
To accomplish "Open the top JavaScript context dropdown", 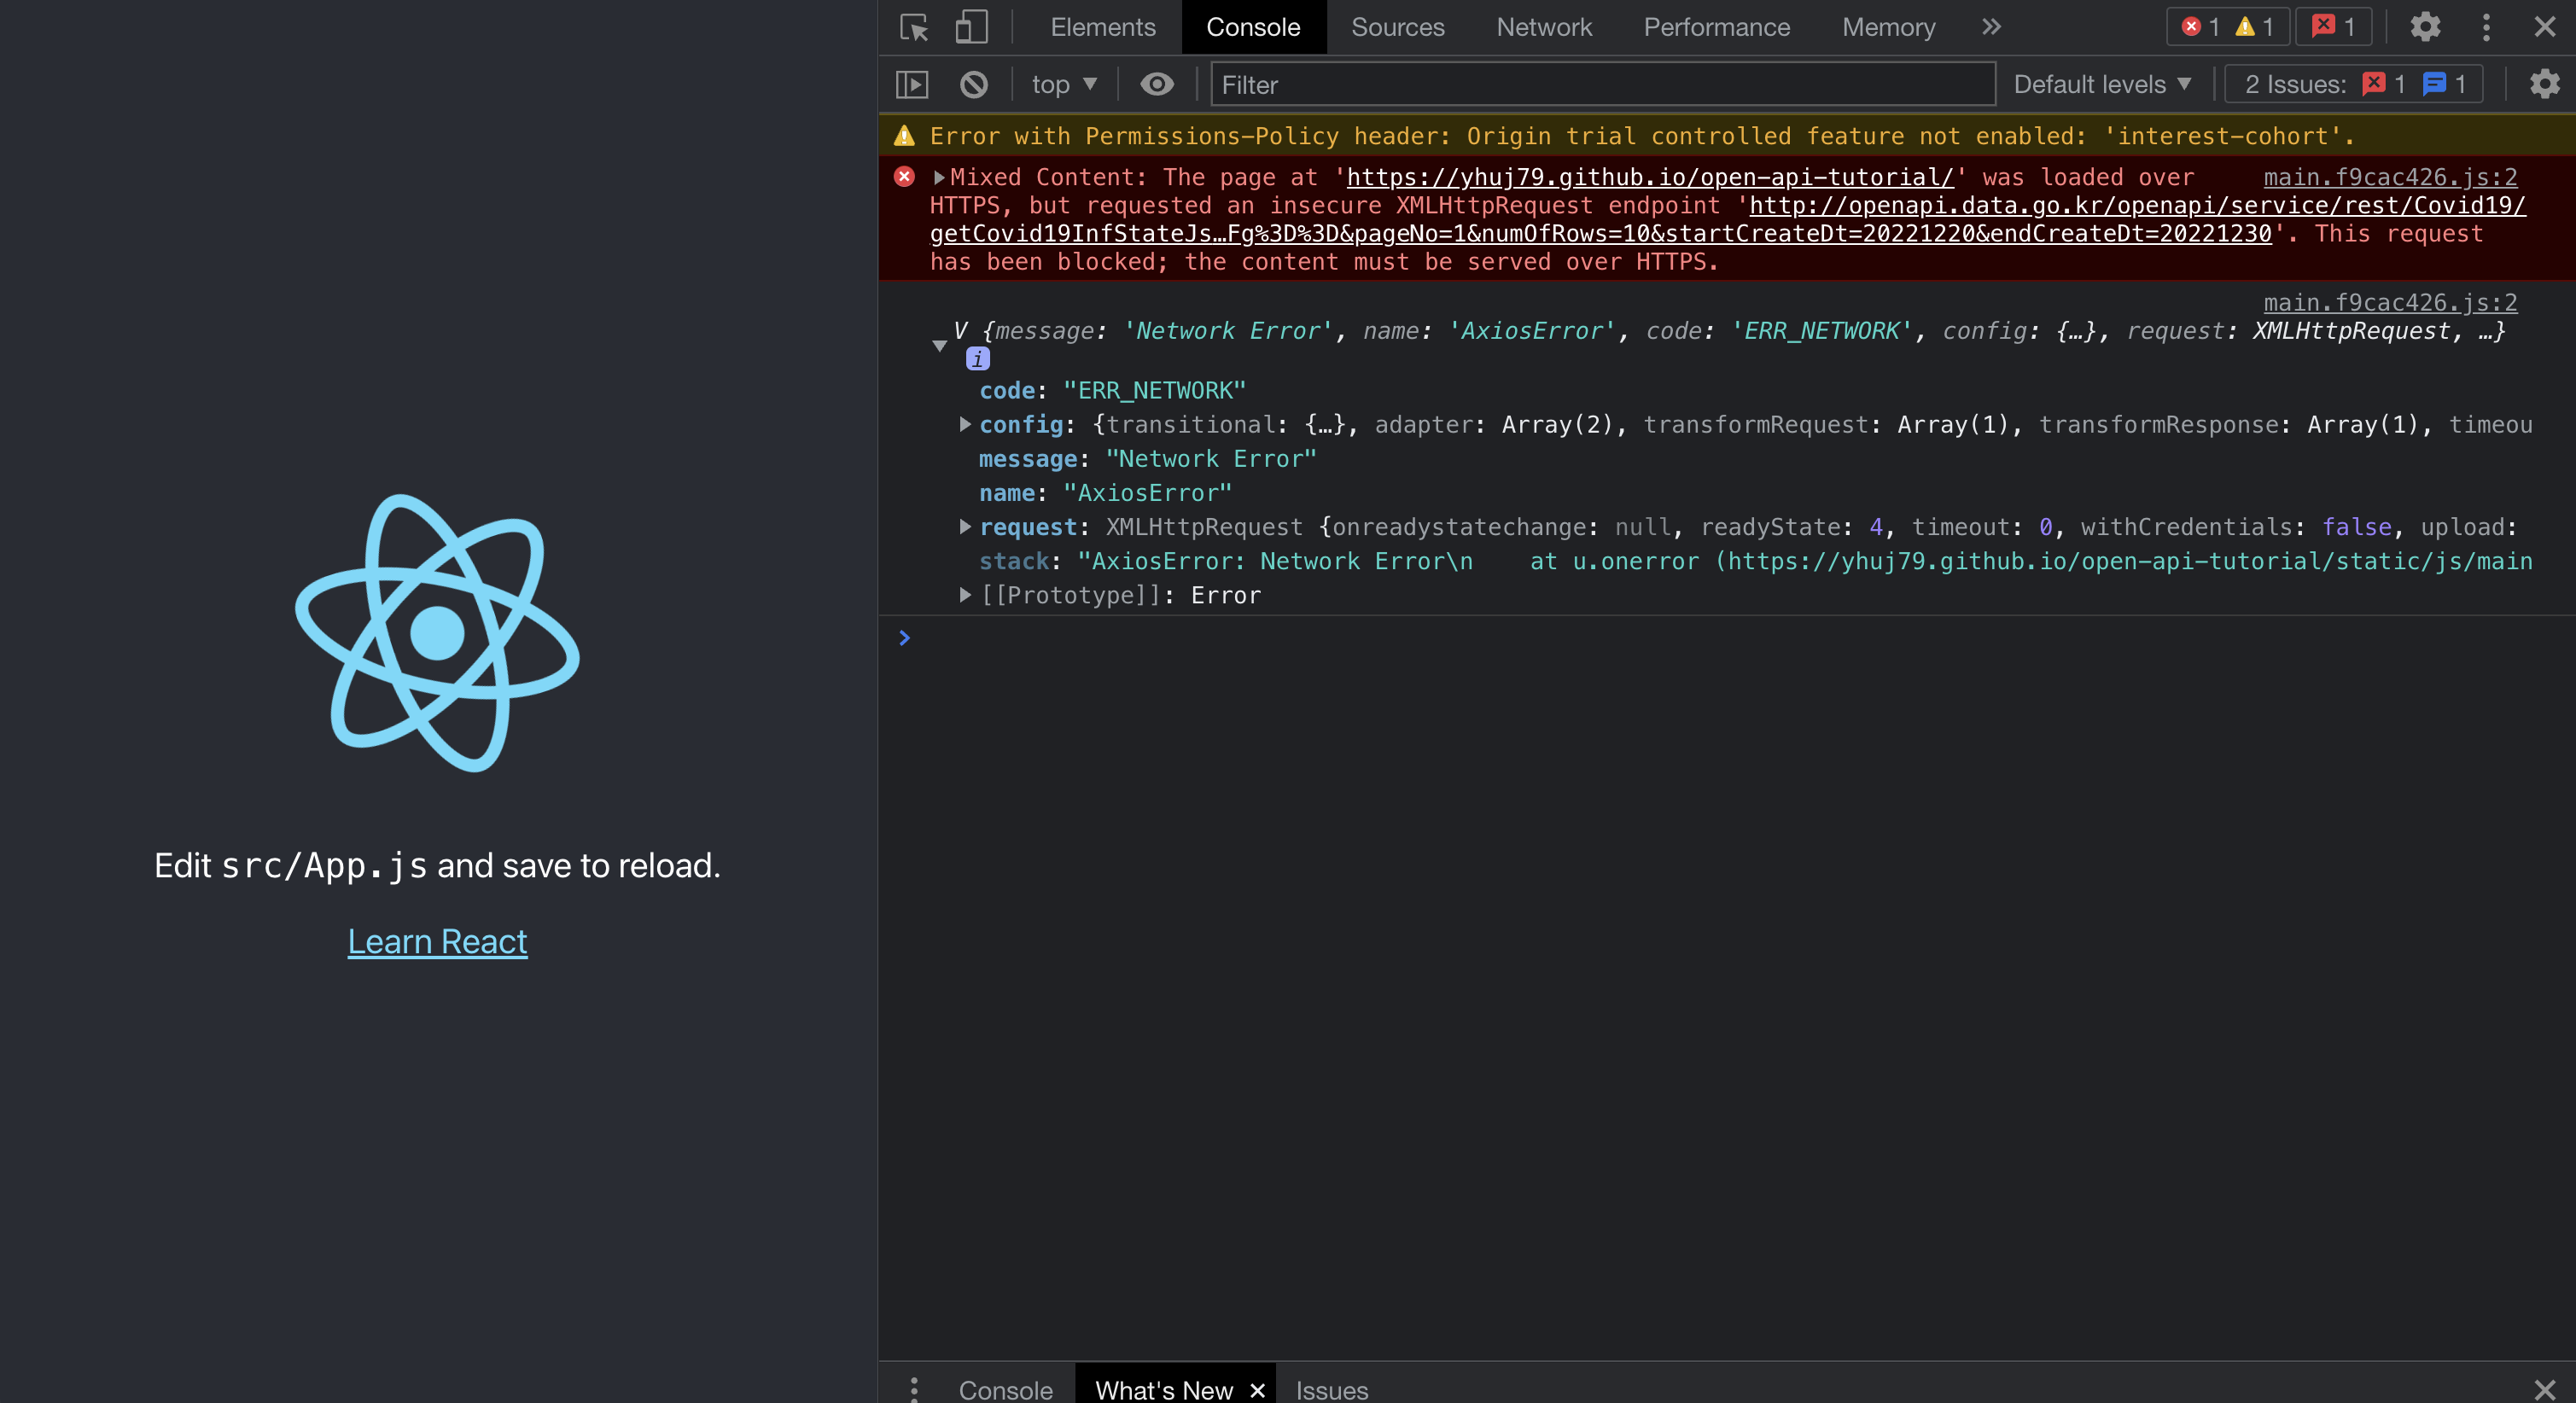I will (x=1064, y=84).
